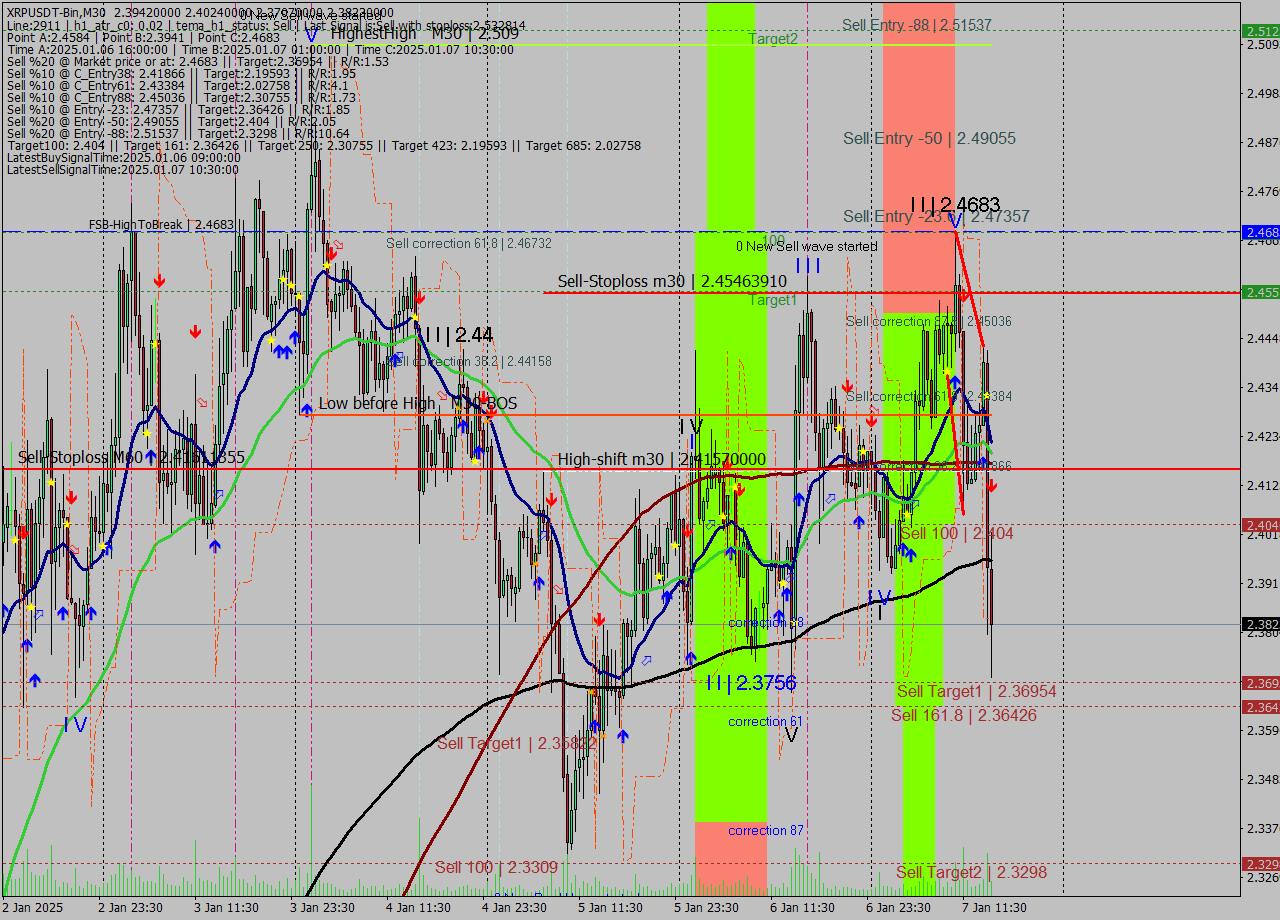Click the 'I I I 2.4683' wave label
Screen dimensions: 1280x920
click(x=955, y=205)
